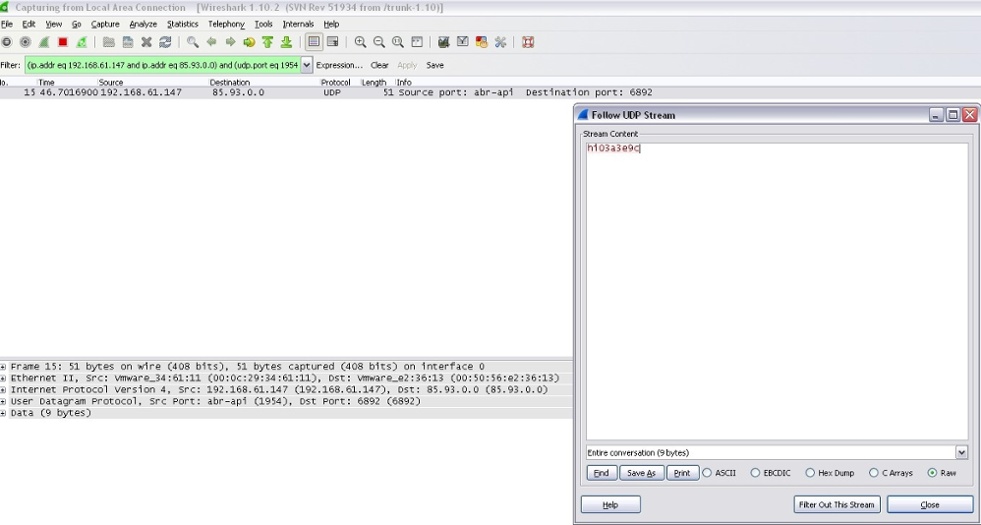The height and width of the screenshot is (525, 981).
Task: Click Save As in stream dialog
Action: pos(642,473)
